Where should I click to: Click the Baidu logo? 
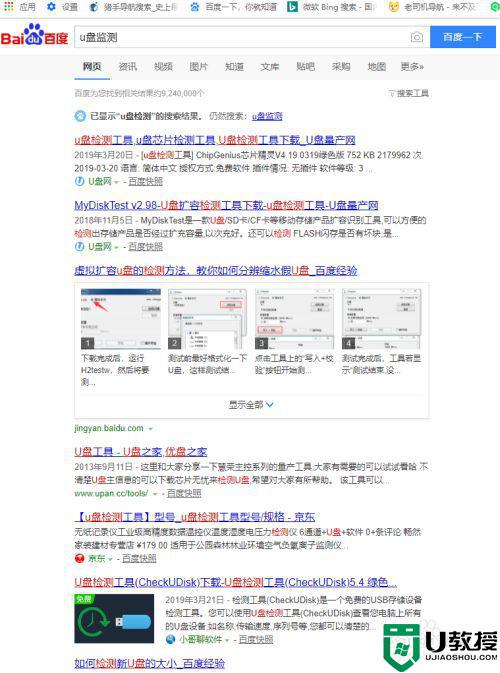34,35
